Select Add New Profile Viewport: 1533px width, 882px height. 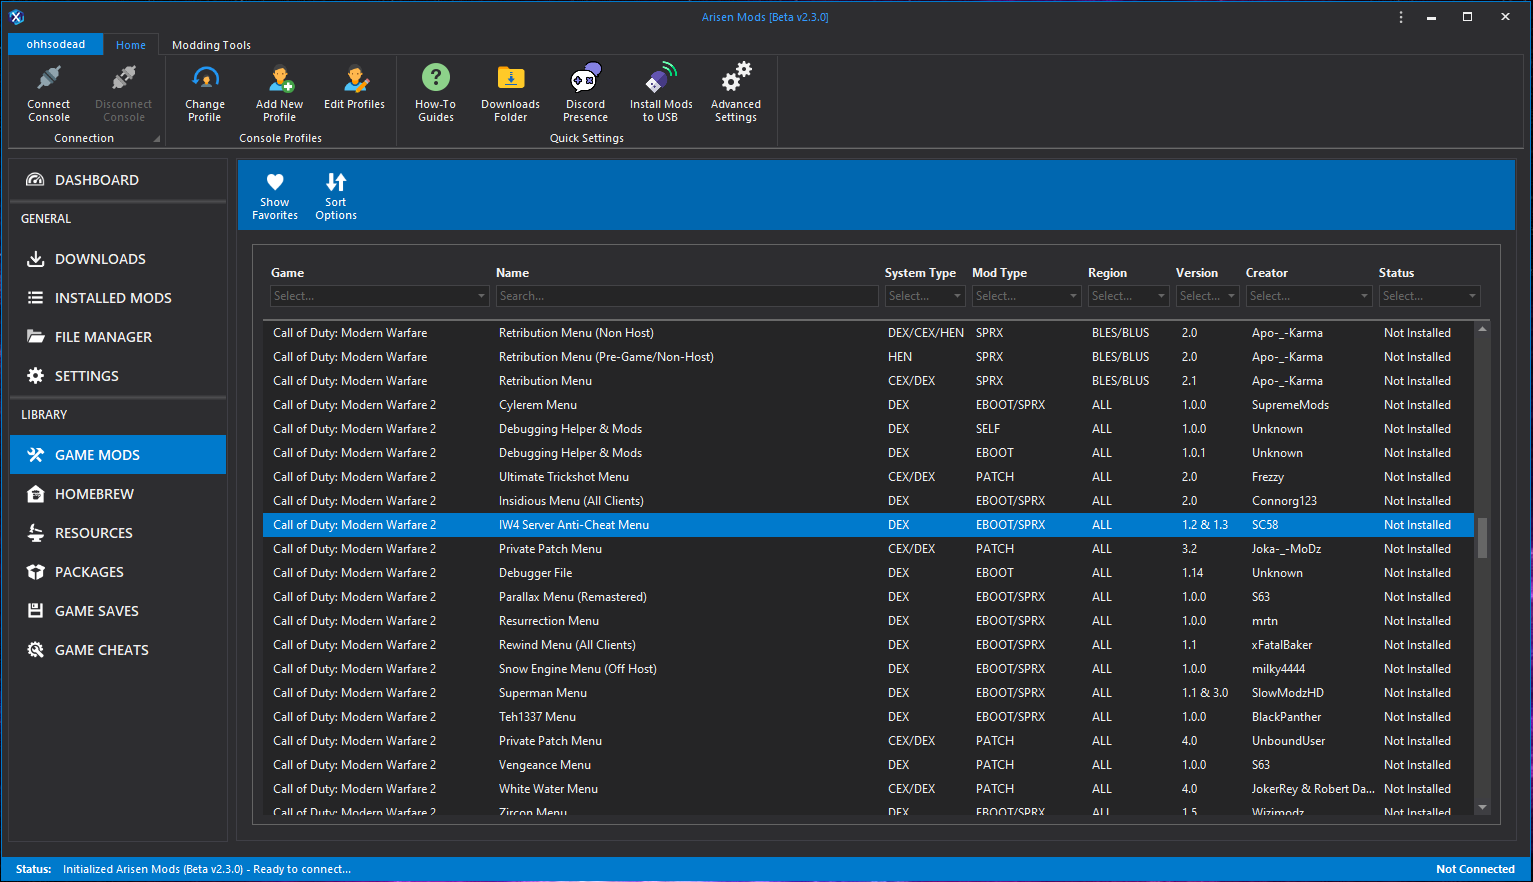(x=279, y=92)
